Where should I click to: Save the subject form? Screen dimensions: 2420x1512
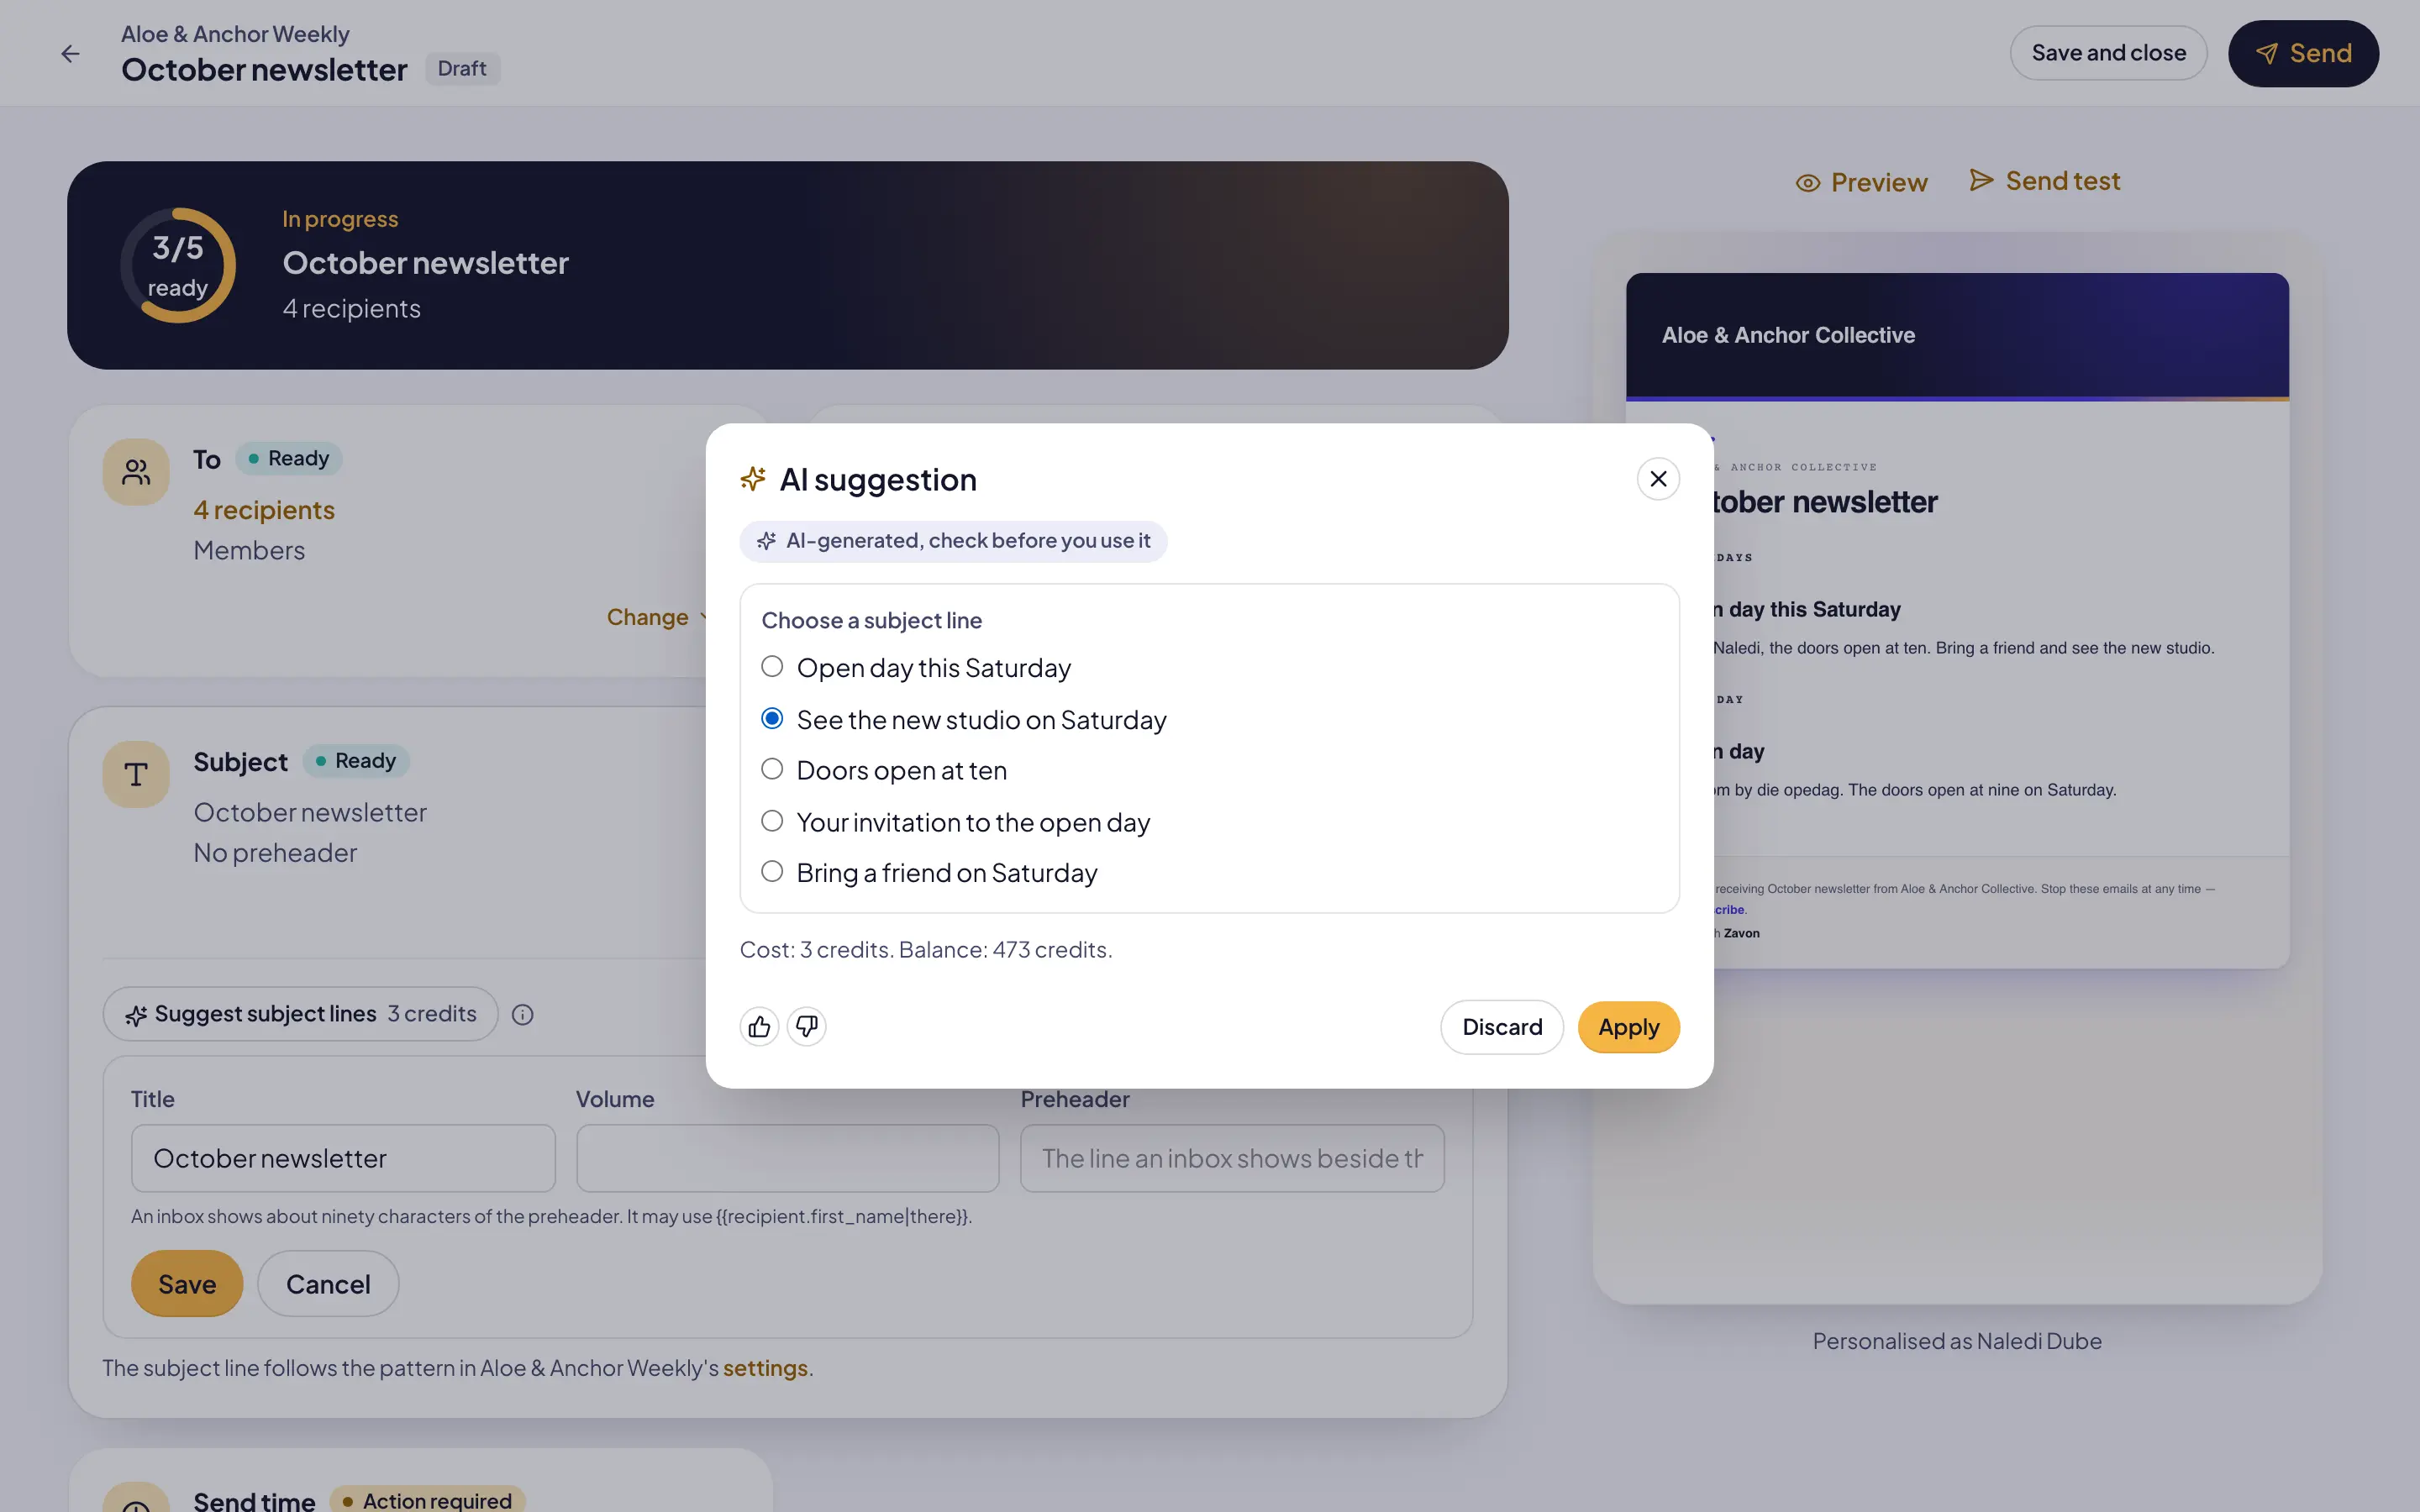tap(187, 1284)
